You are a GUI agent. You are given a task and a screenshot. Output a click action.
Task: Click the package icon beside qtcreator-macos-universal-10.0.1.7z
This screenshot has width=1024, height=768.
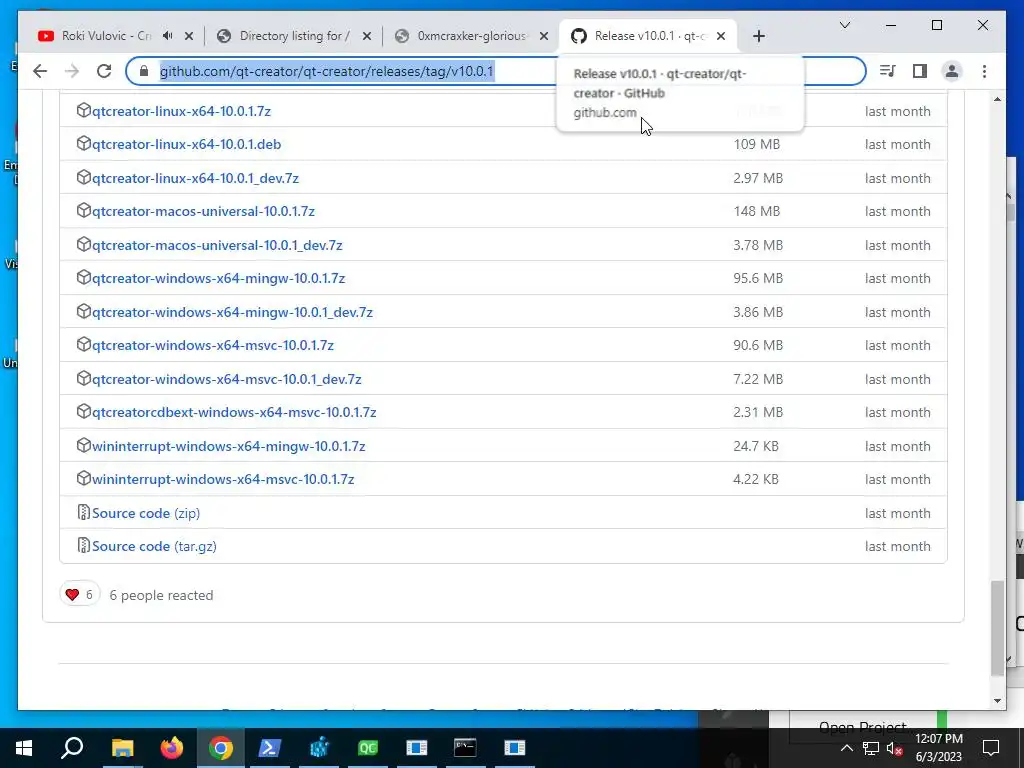84,210
